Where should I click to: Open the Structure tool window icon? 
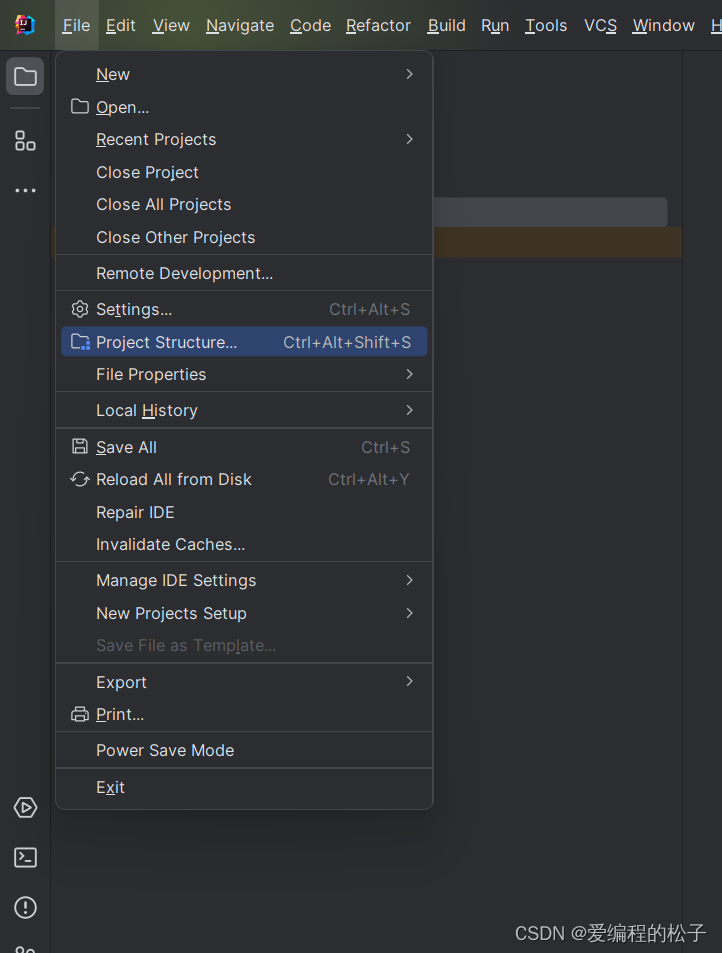25,141
